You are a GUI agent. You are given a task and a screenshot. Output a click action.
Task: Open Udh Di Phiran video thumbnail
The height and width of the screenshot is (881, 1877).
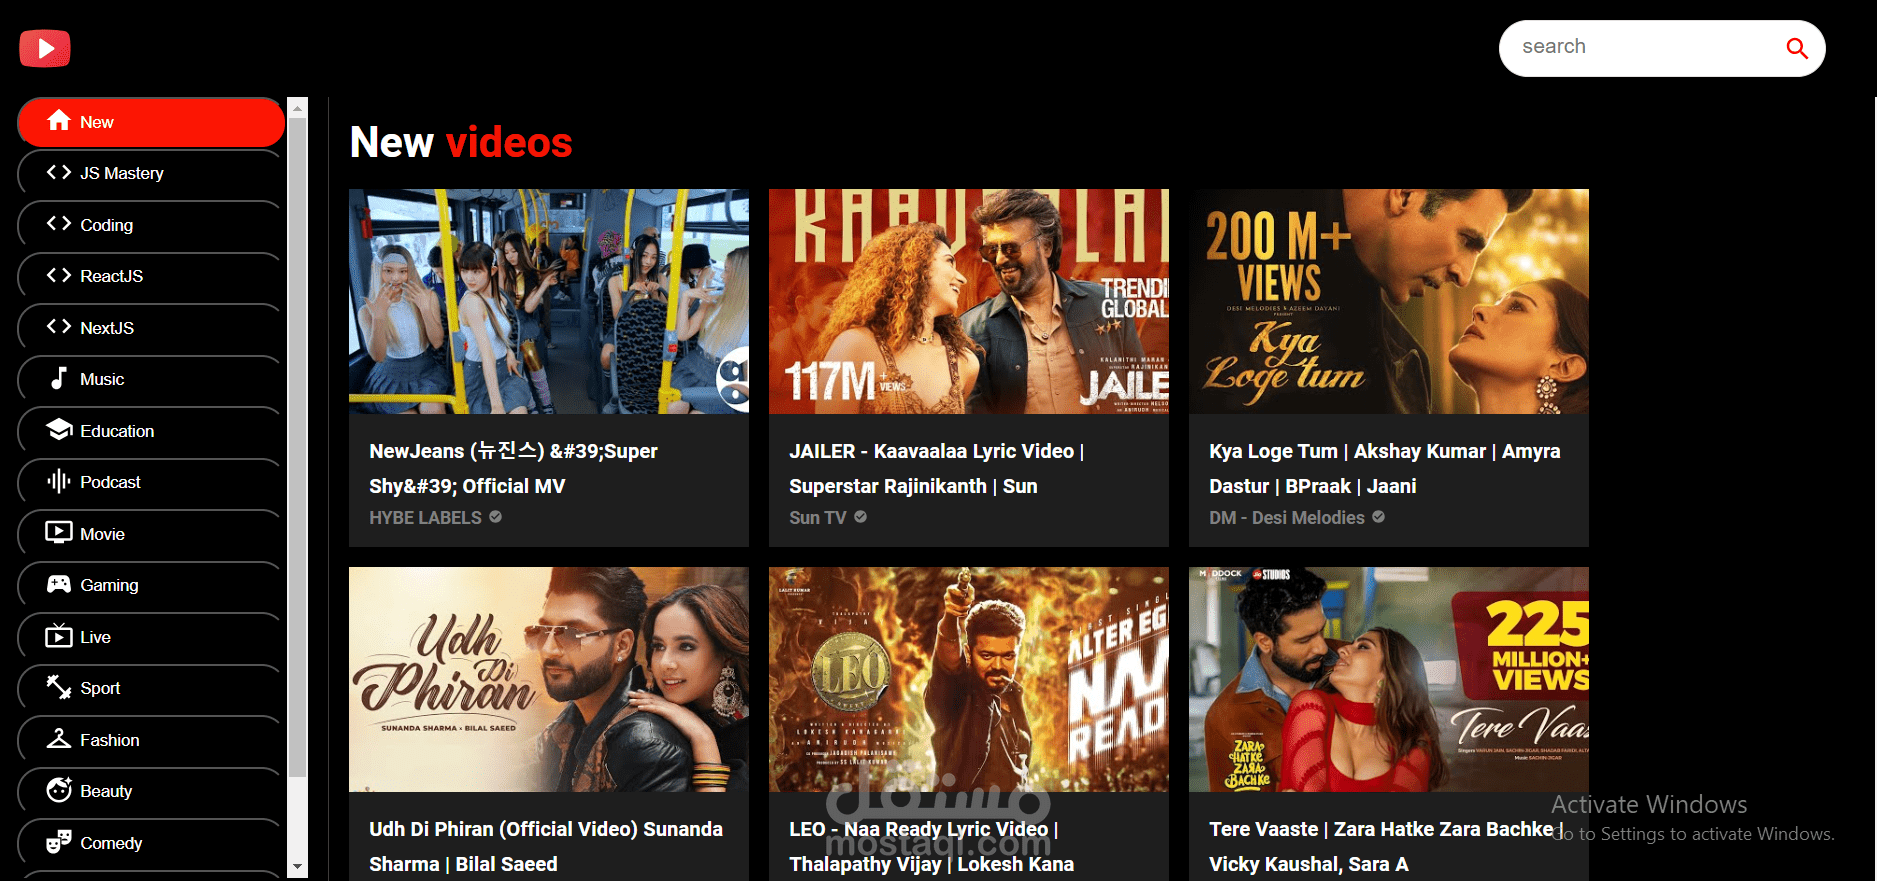click(x=549, y=679)
